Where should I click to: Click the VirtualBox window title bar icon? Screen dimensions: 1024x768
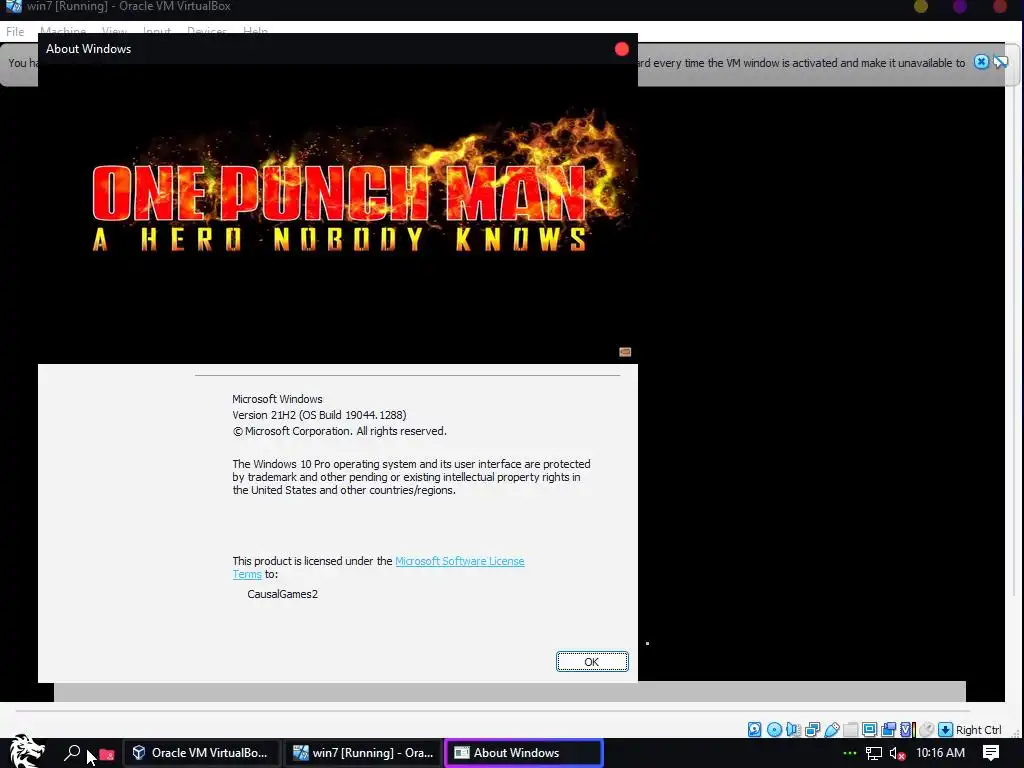click(13, 6)
